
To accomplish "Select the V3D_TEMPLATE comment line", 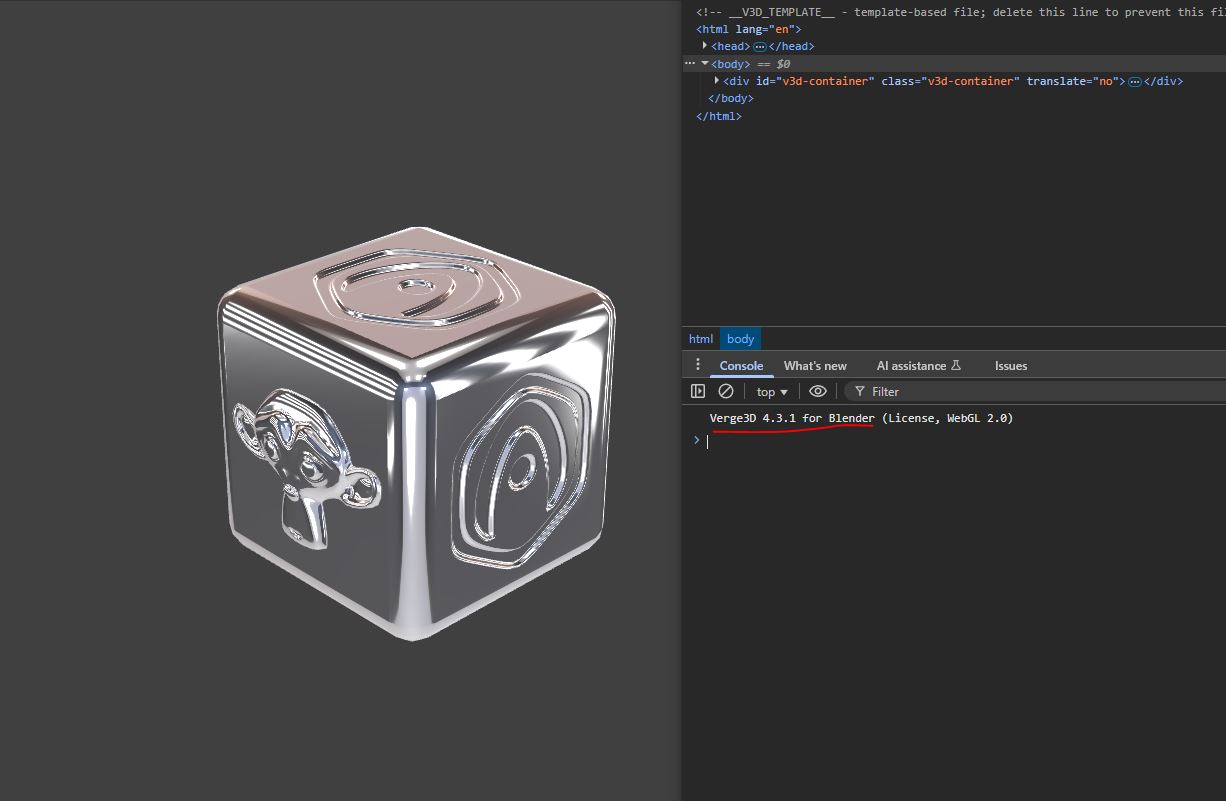I will (x=960, y=12).
